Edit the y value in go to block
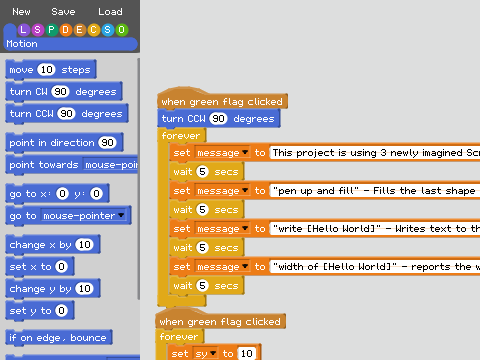Viewport: 480px width, 360px height. tap(96, 194)
